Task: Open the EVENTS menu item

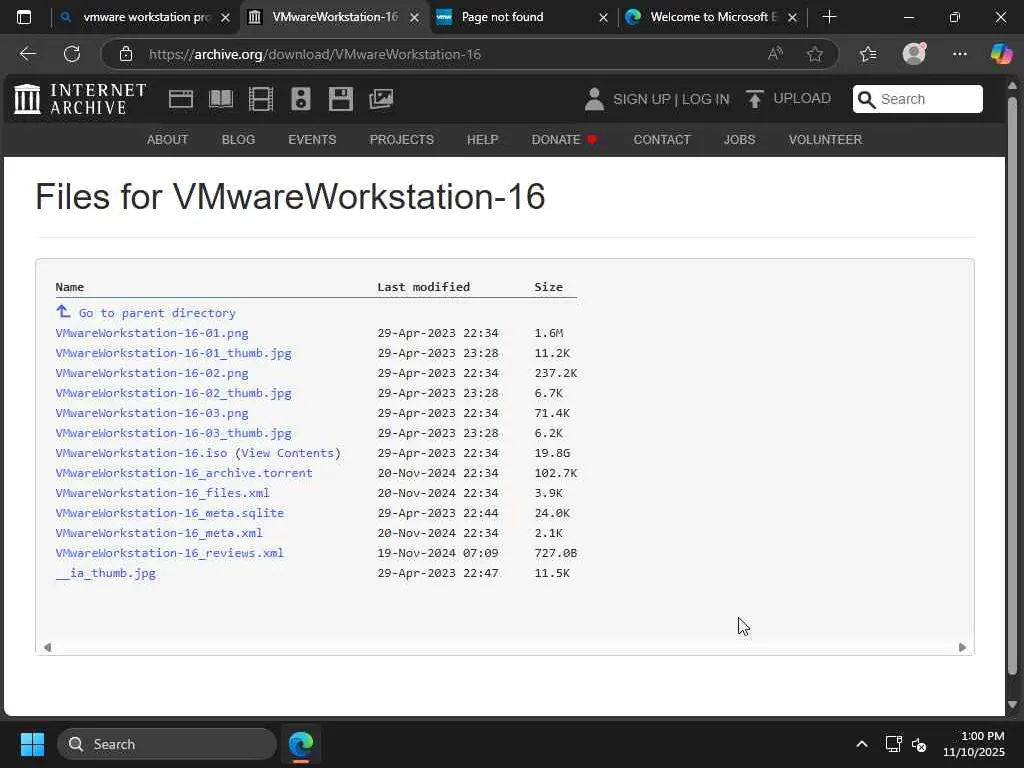Action: pos(312,140)
